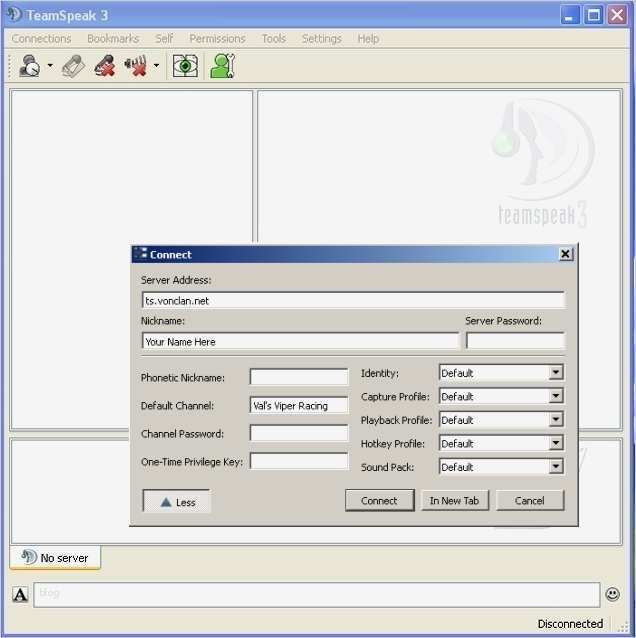Image resolution: width=636 pixels, height=638 pixels.
Task: Click the Disconnected status bar text
Action: [x=570, y=624]
